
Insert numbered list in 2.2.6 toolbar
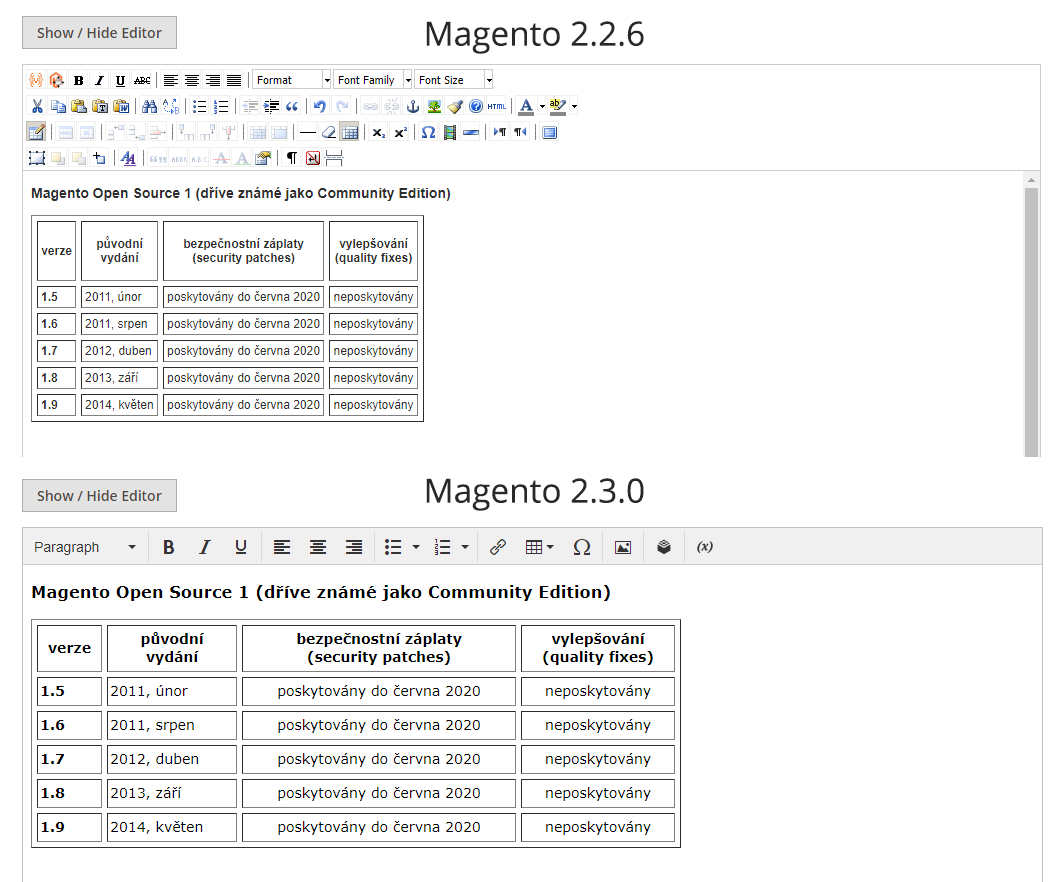(x=221, y=106)
